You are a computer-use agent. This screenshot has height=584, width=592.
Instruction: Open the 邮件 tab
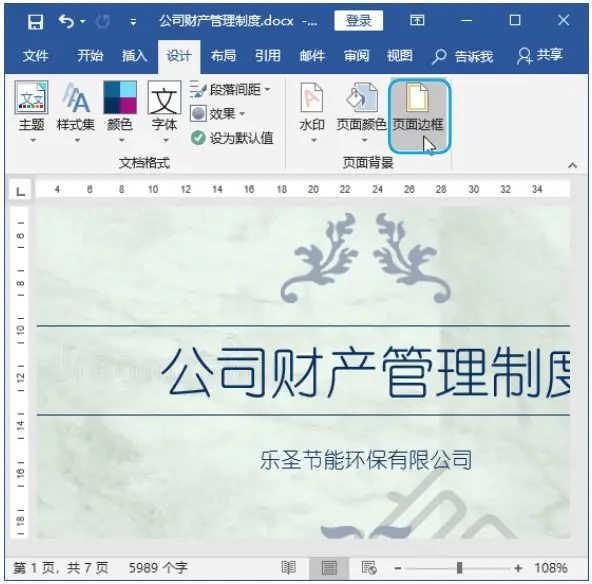pos(312,56)
